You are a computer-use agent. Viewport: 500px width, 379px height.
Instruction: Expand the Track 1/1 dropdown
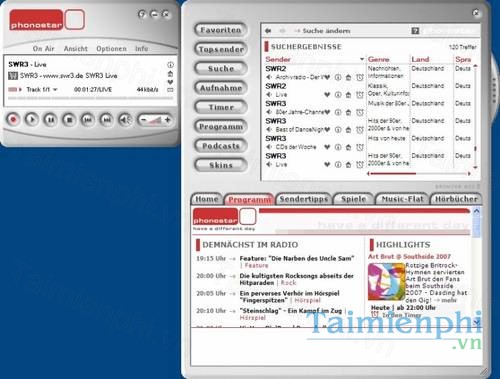point(55,90)
